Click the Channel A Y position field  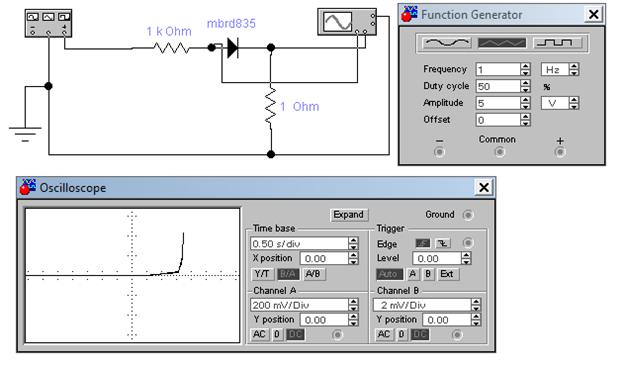pos(324,320)
